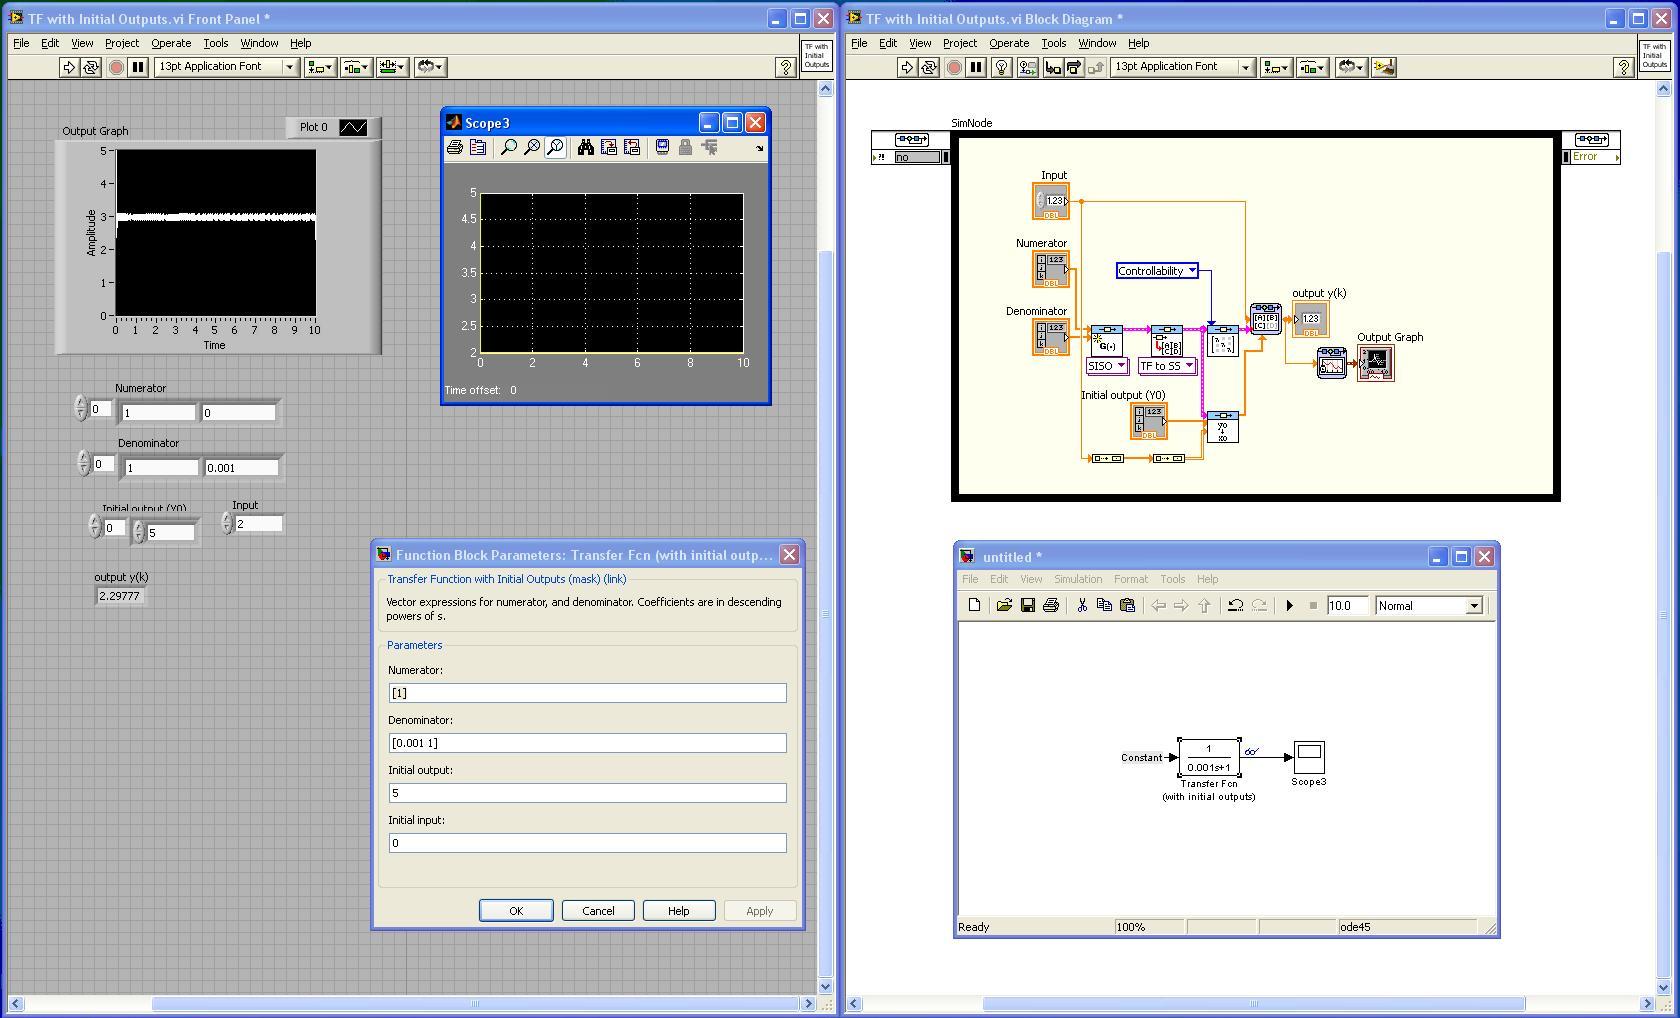Click Run arrow in Front Panel toolbar

point(68,67)
